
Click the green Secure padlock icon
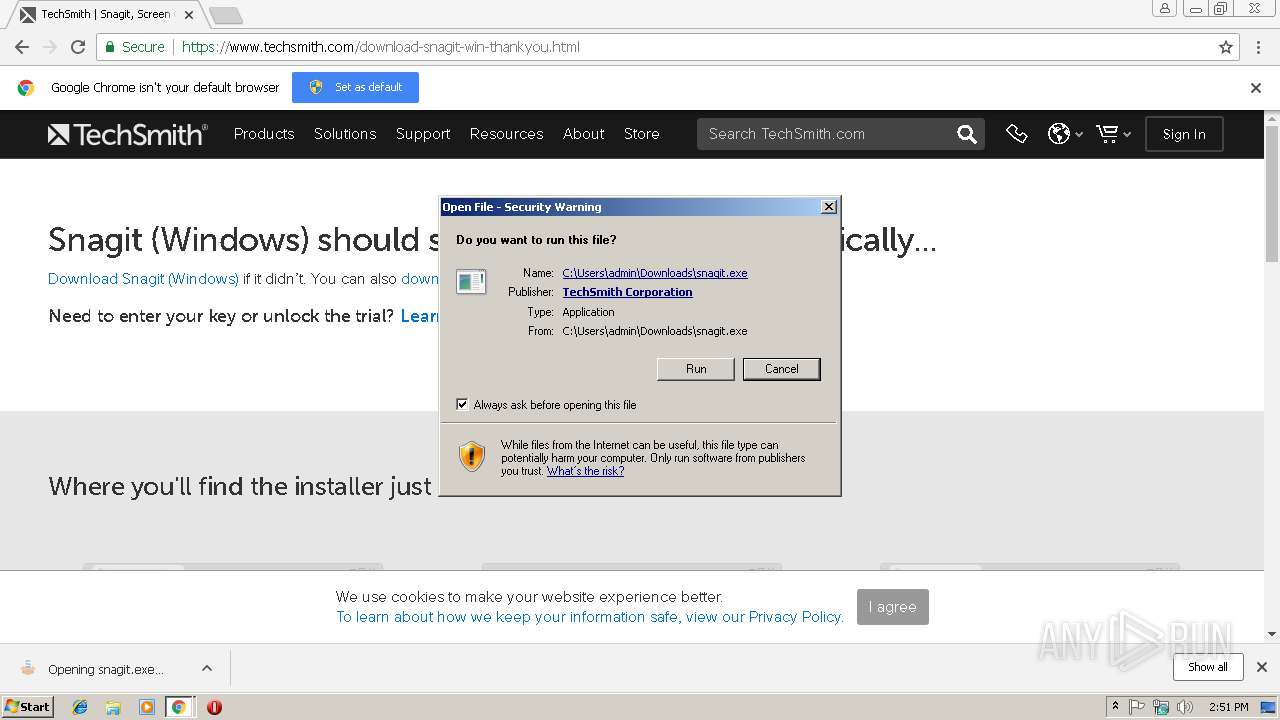[109, 47]
